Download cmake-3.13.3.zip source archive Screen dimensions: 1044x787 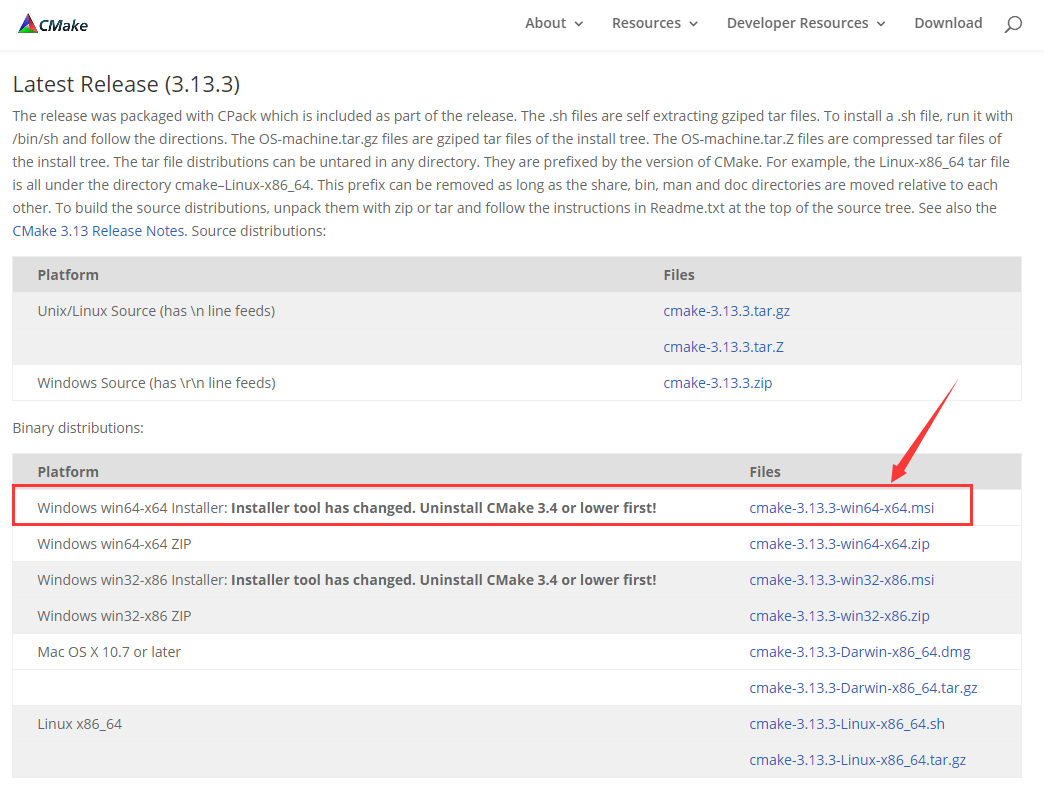pyautogui.click(x=718, y=383)
